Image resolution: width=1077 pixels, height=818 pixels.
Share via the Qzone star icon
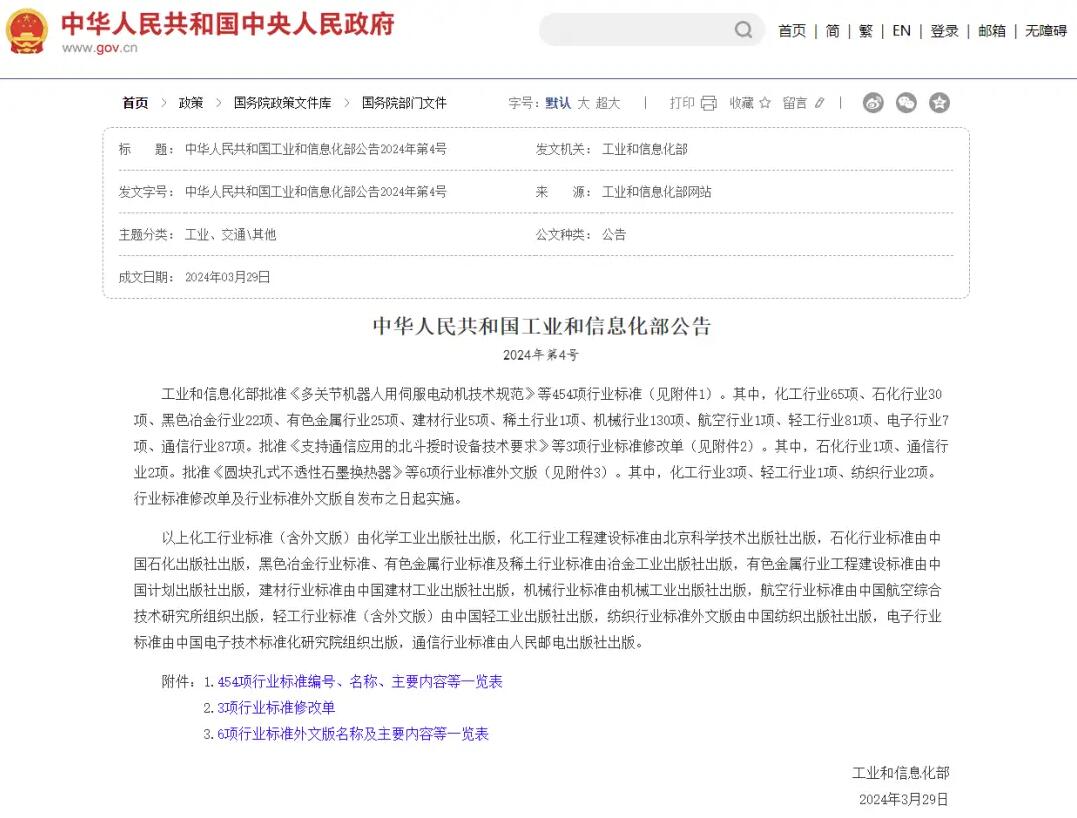tap(939, 103)
